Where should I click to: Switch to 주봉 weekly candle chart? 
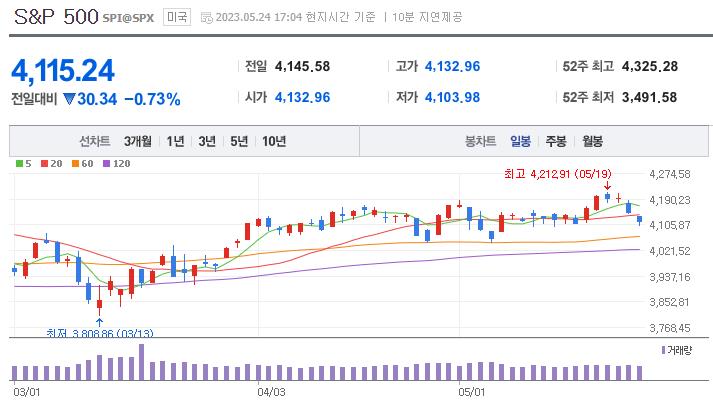tap(556, 141)
